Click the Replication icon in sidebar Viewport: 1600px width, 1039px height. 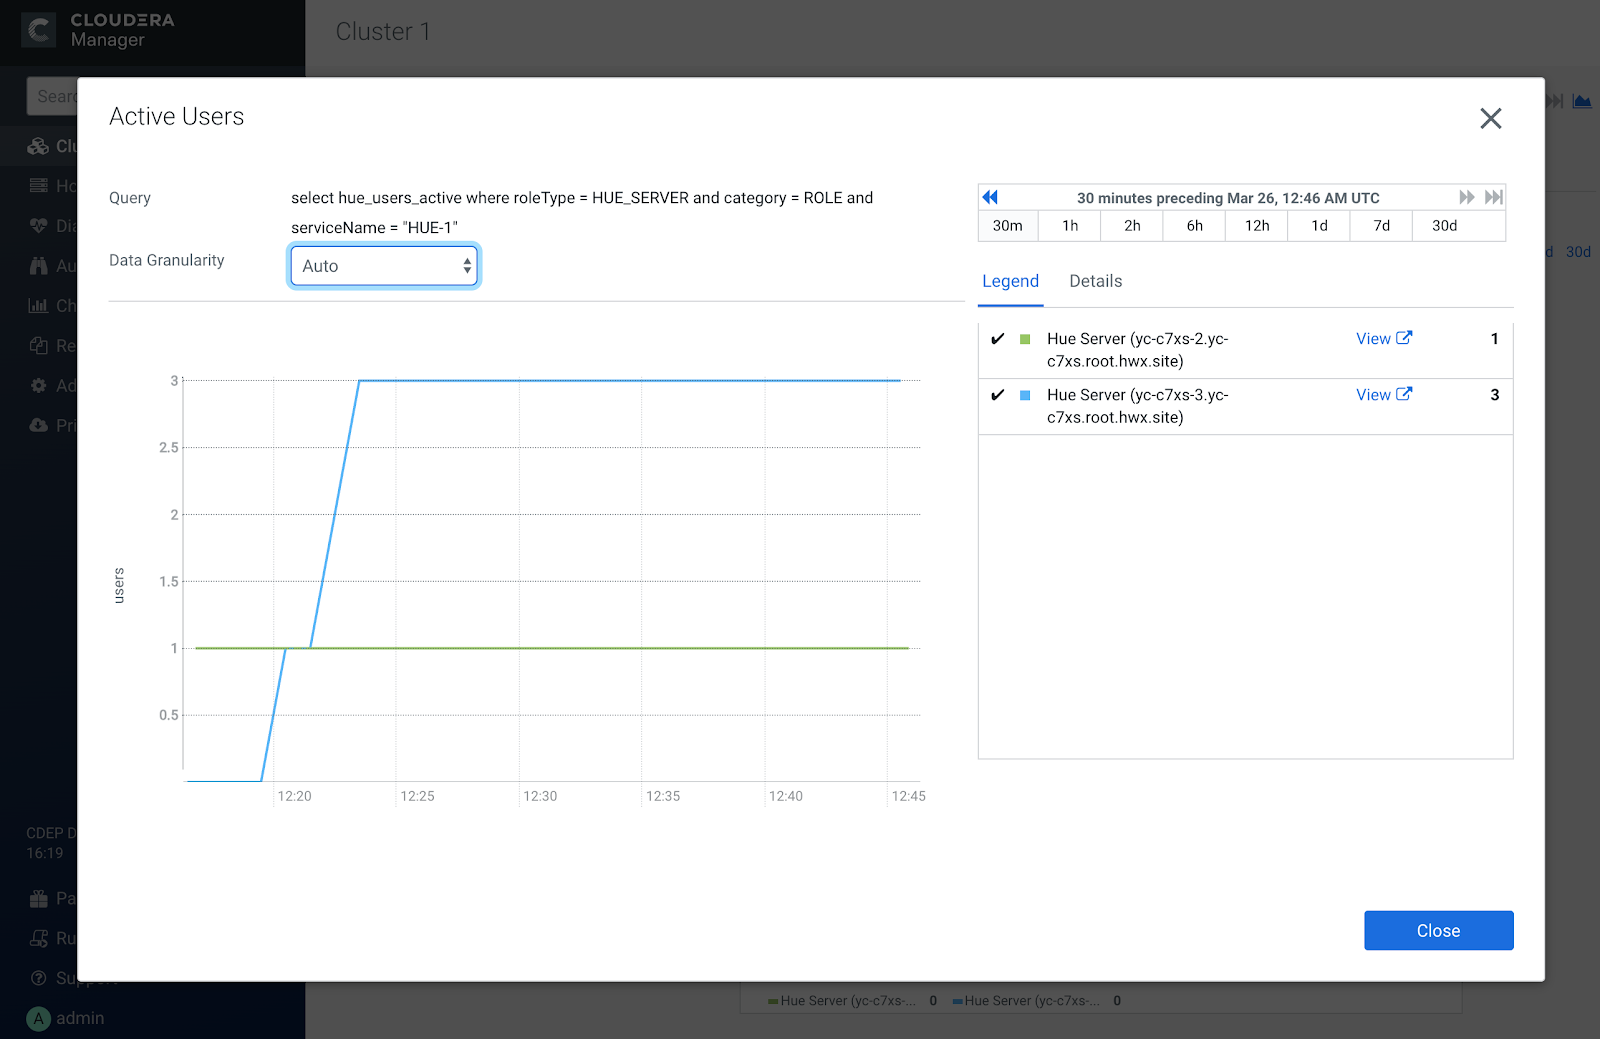pos(38,345)
